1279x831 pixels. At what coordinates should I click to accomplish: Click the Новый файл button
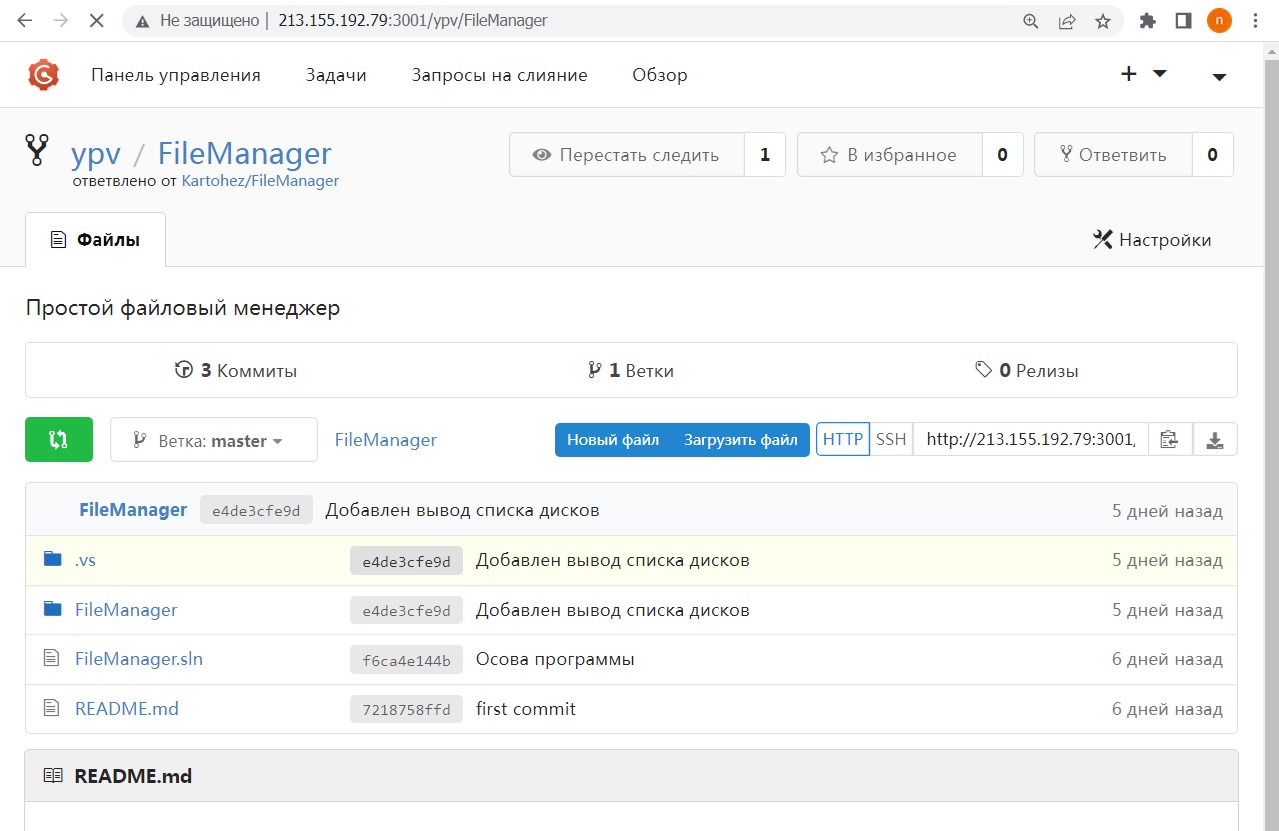pyautogui.click(x=612, y=440)
